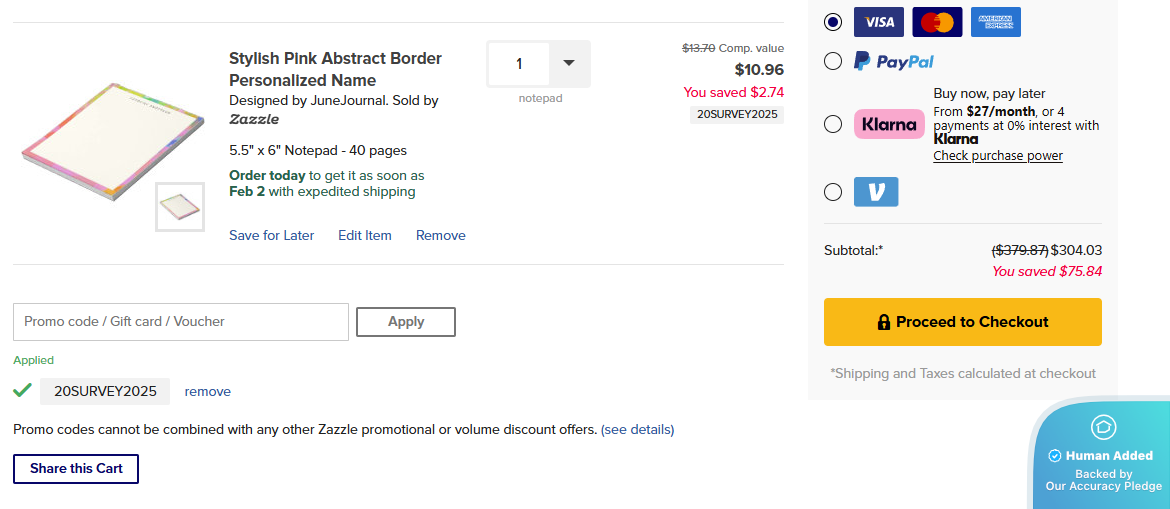Click the green applied promo checkmark
Viewport: 1170px width, 509px height.
pyautogui.click(x=22, y=390)
